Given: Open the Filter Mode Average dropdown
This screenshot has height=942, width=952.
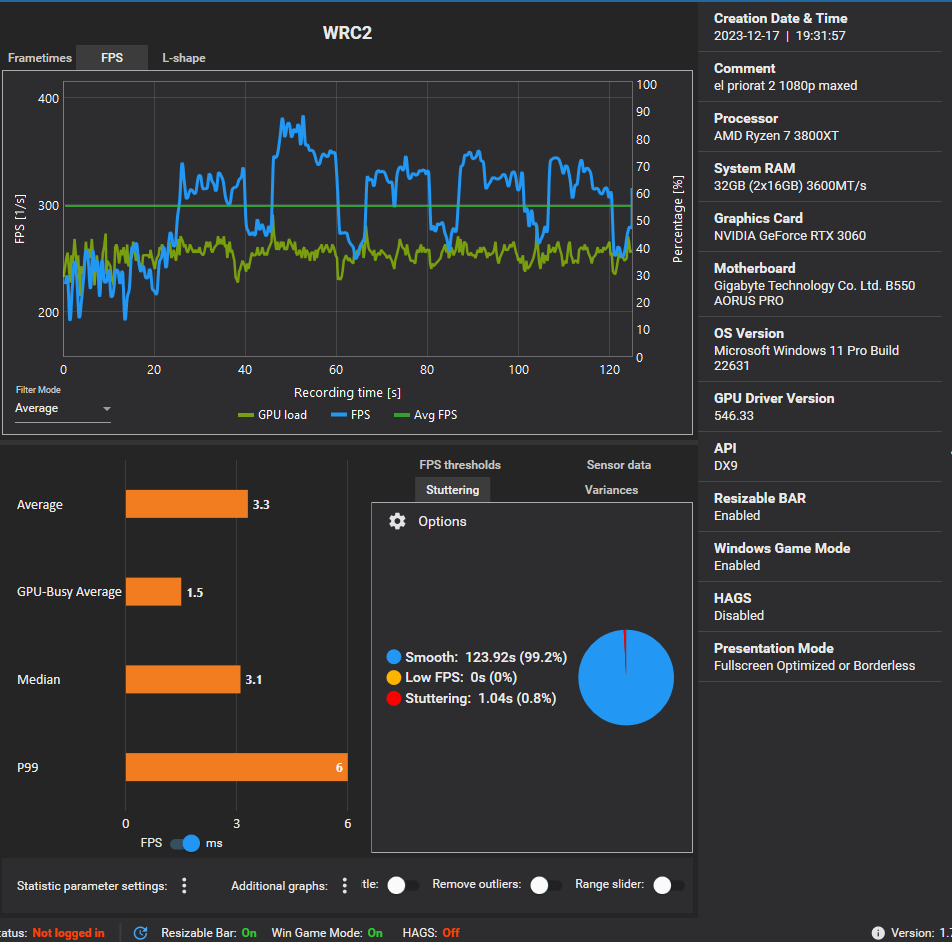Looking at the screenshot, I should click(63, 408).
